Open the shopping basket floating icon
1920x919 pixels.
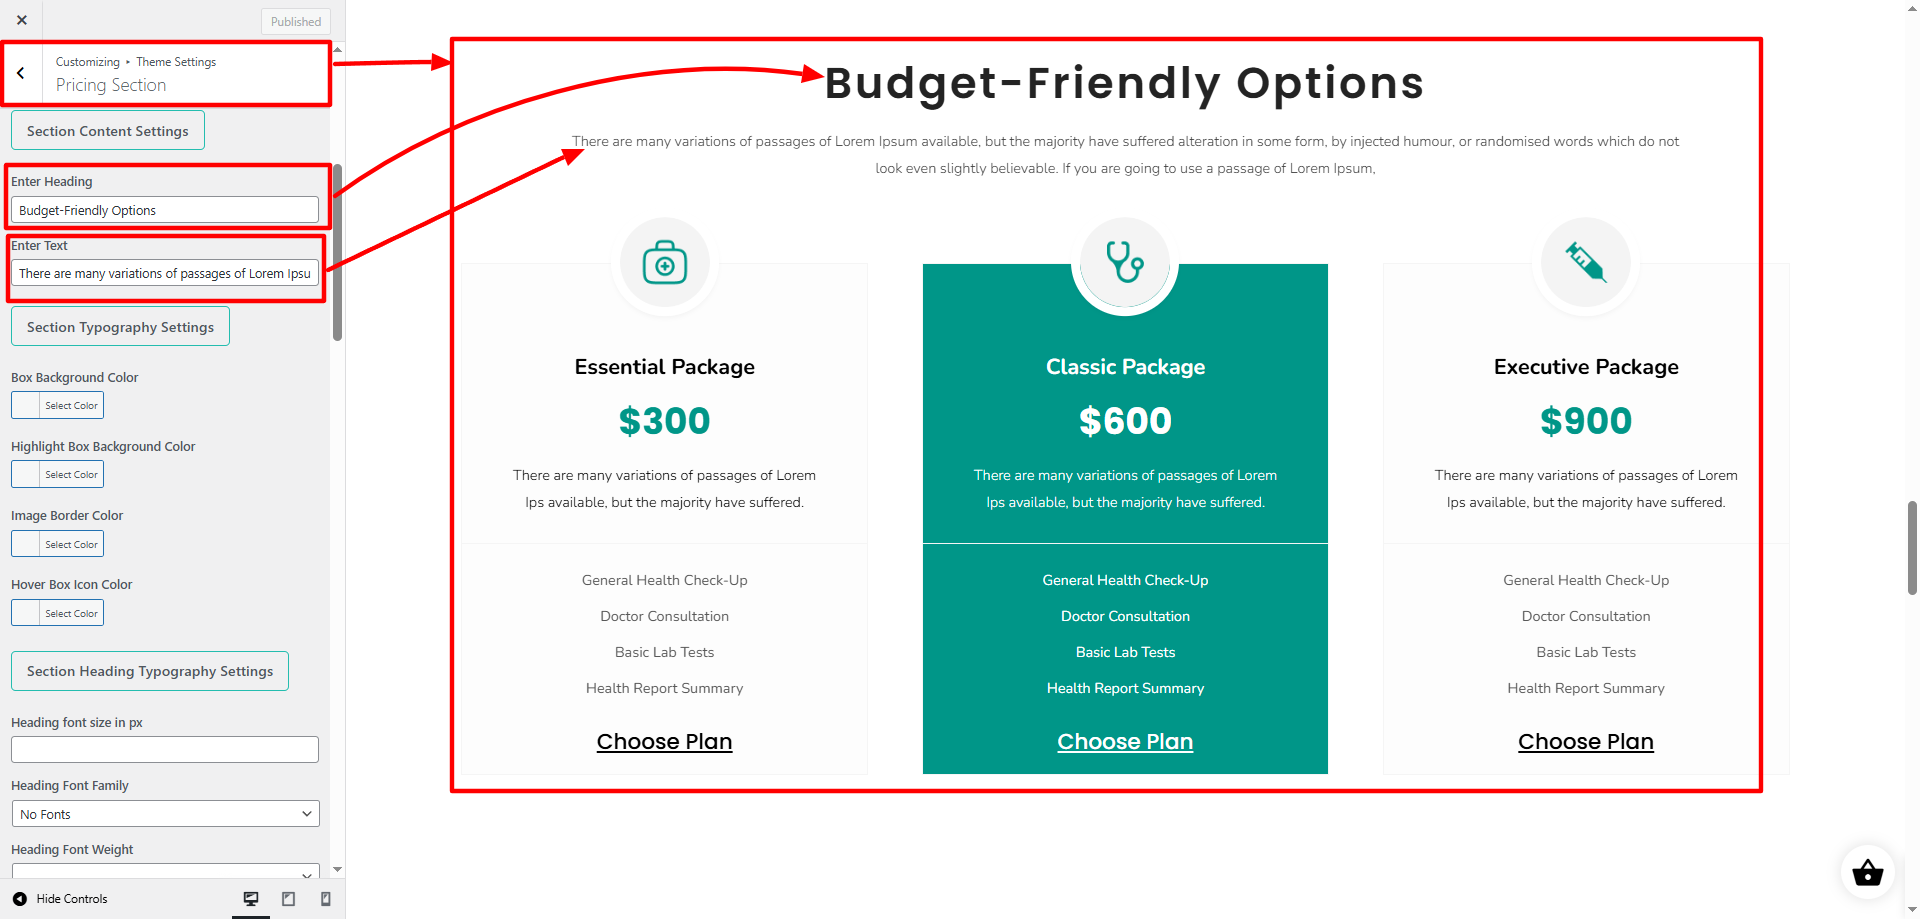pos(1867,873)
